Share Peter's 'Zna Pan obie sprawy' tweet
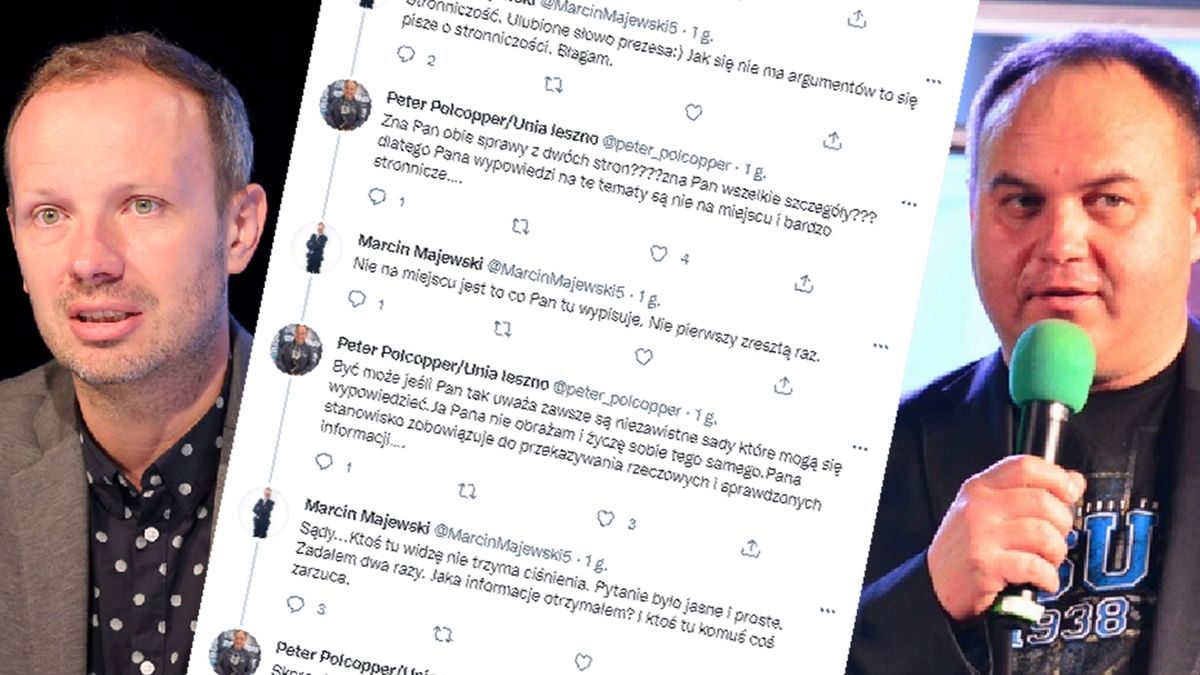The height and width of the screenshot is (675, 1200). tap(803, 284)
